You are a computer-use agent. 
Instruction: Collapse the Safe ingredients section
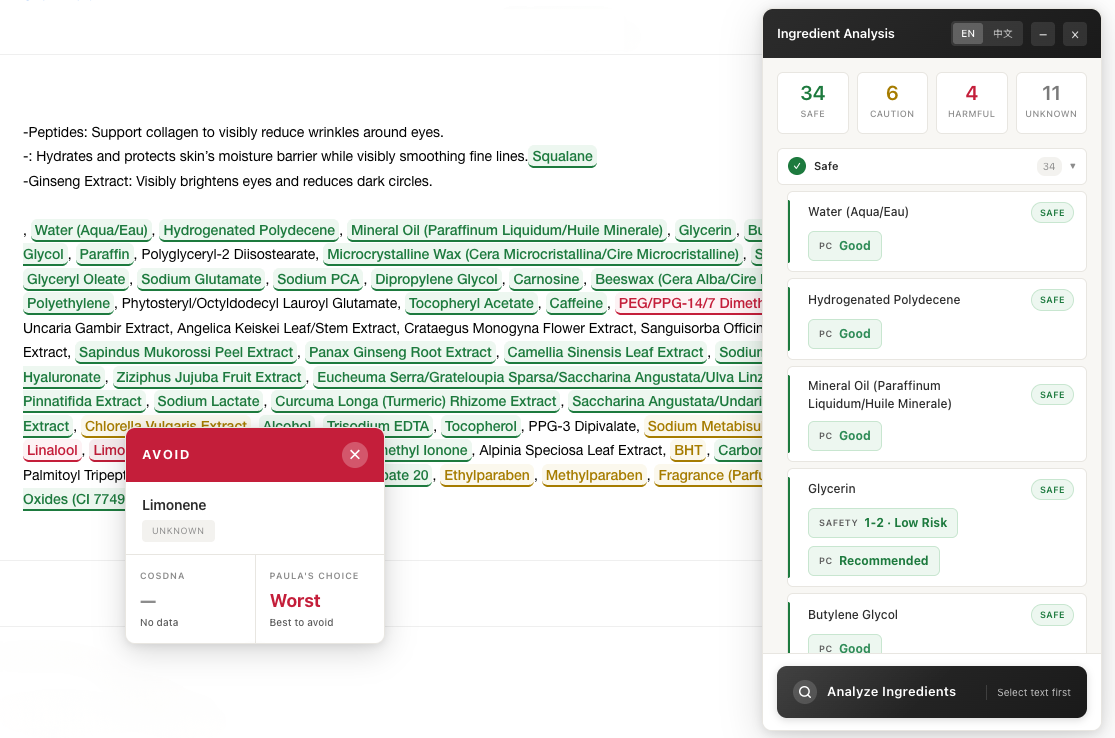pyautogui.click(x=1073, y=166)
